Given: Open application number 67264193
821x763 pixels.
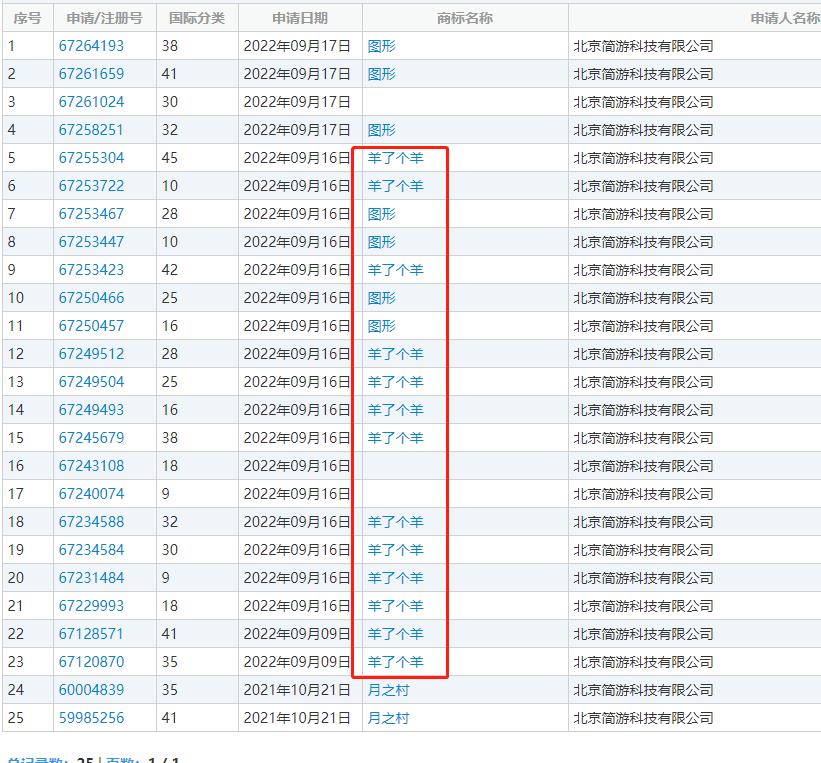Looking at the screenshot, I should click(91, 46).
